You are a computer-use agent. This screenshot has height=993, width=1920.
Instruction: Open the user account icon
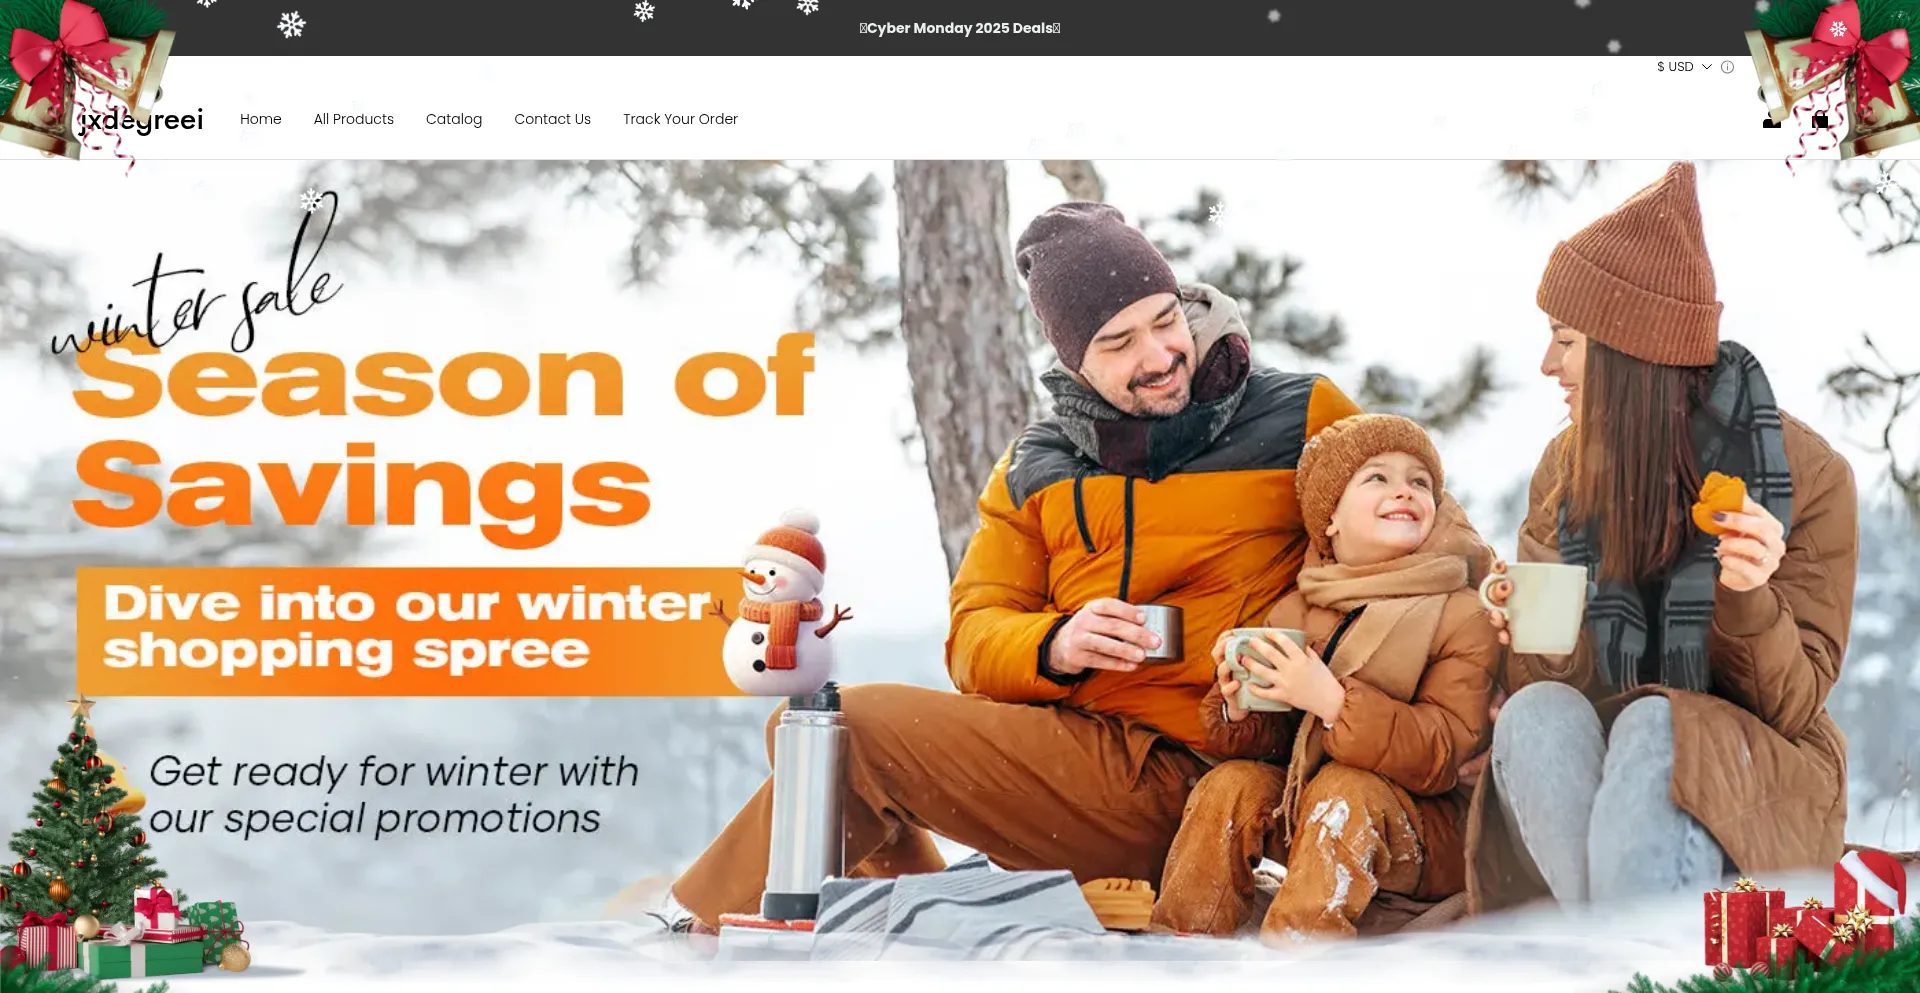pyautogui.click(x=1771, y=121)
